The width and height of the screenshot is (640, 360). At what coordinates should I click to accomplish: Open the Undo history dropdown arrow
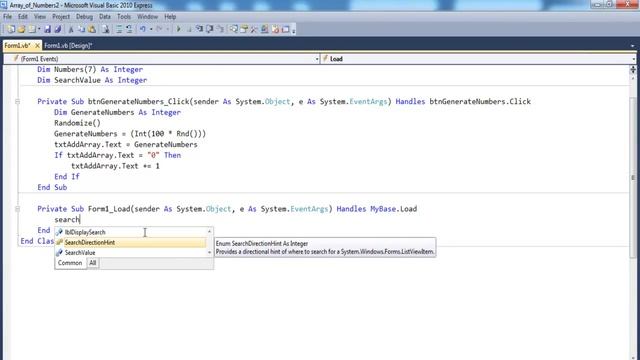(151, 29)
